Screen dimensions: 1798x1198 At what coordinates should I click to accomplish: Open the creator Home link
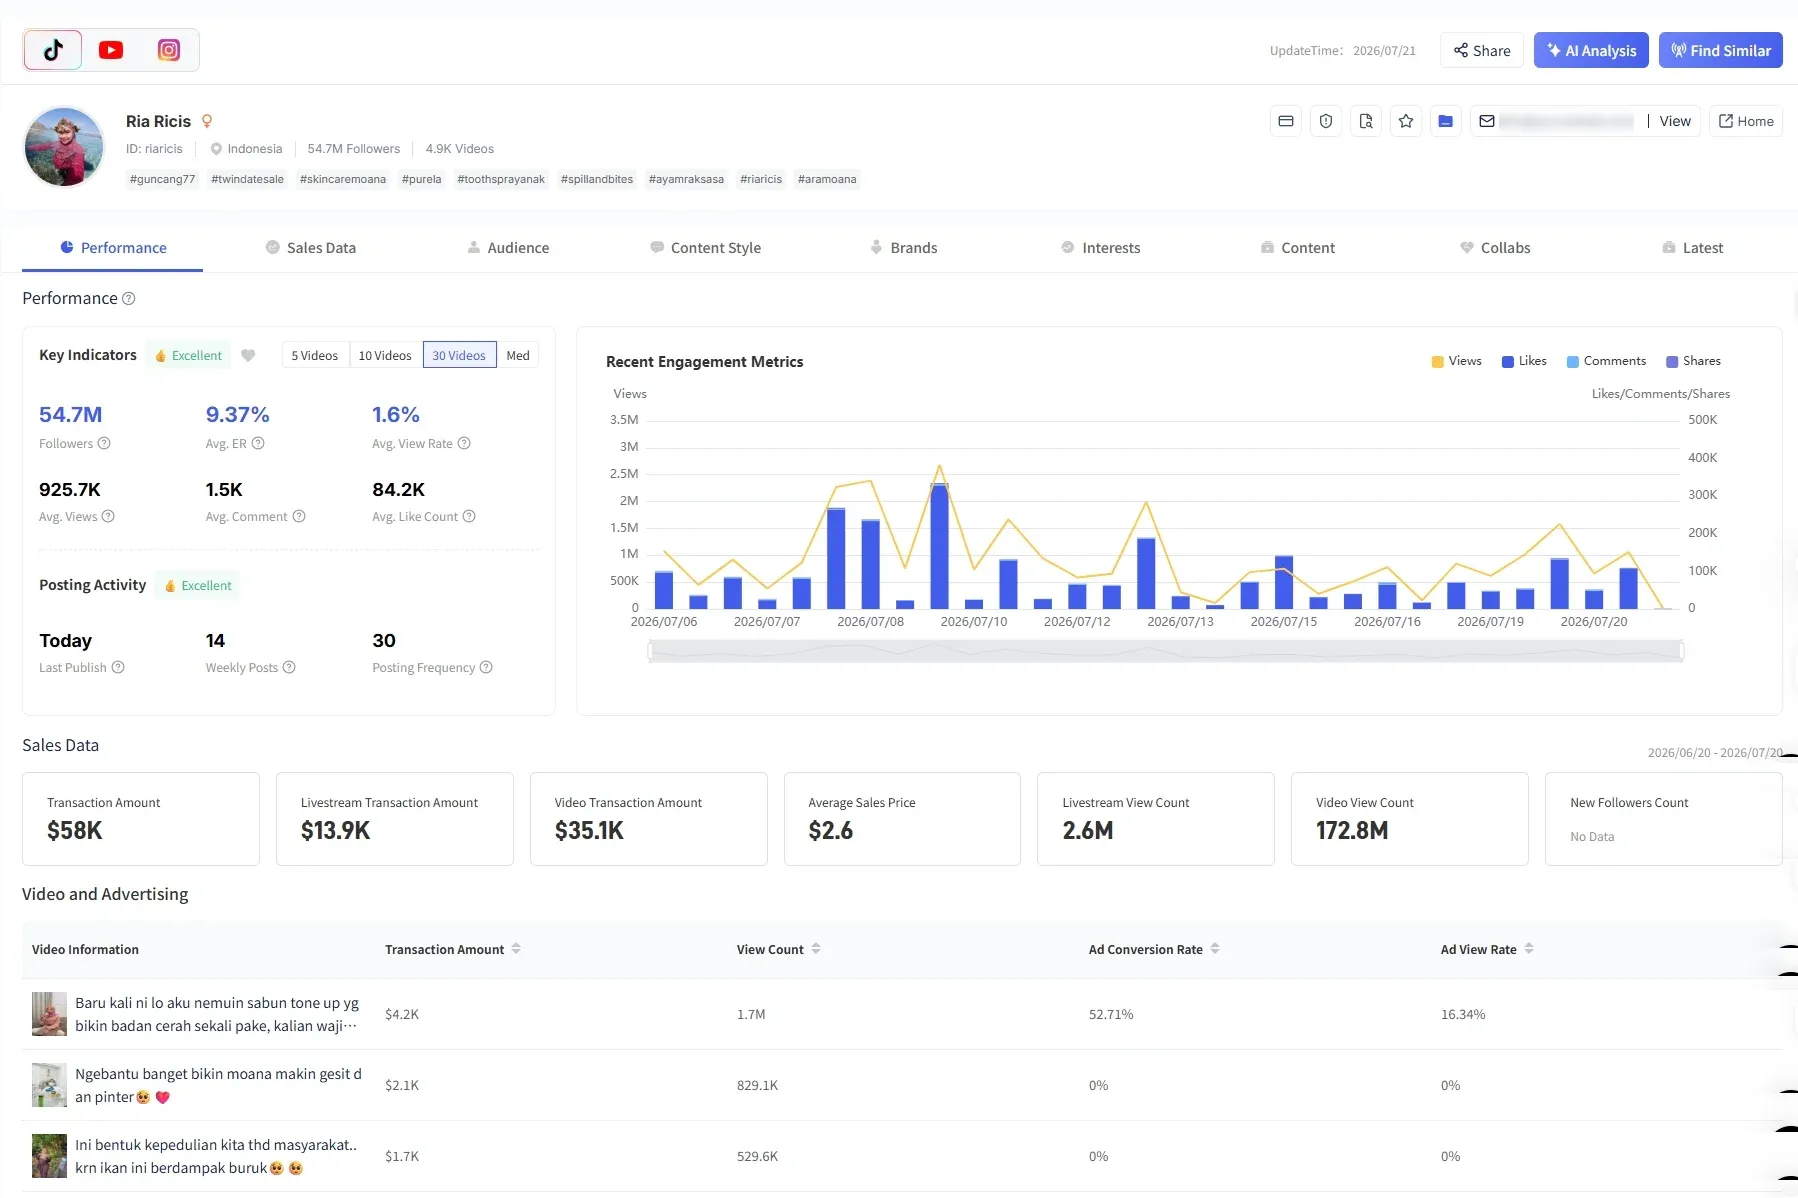coord(1746,121)
